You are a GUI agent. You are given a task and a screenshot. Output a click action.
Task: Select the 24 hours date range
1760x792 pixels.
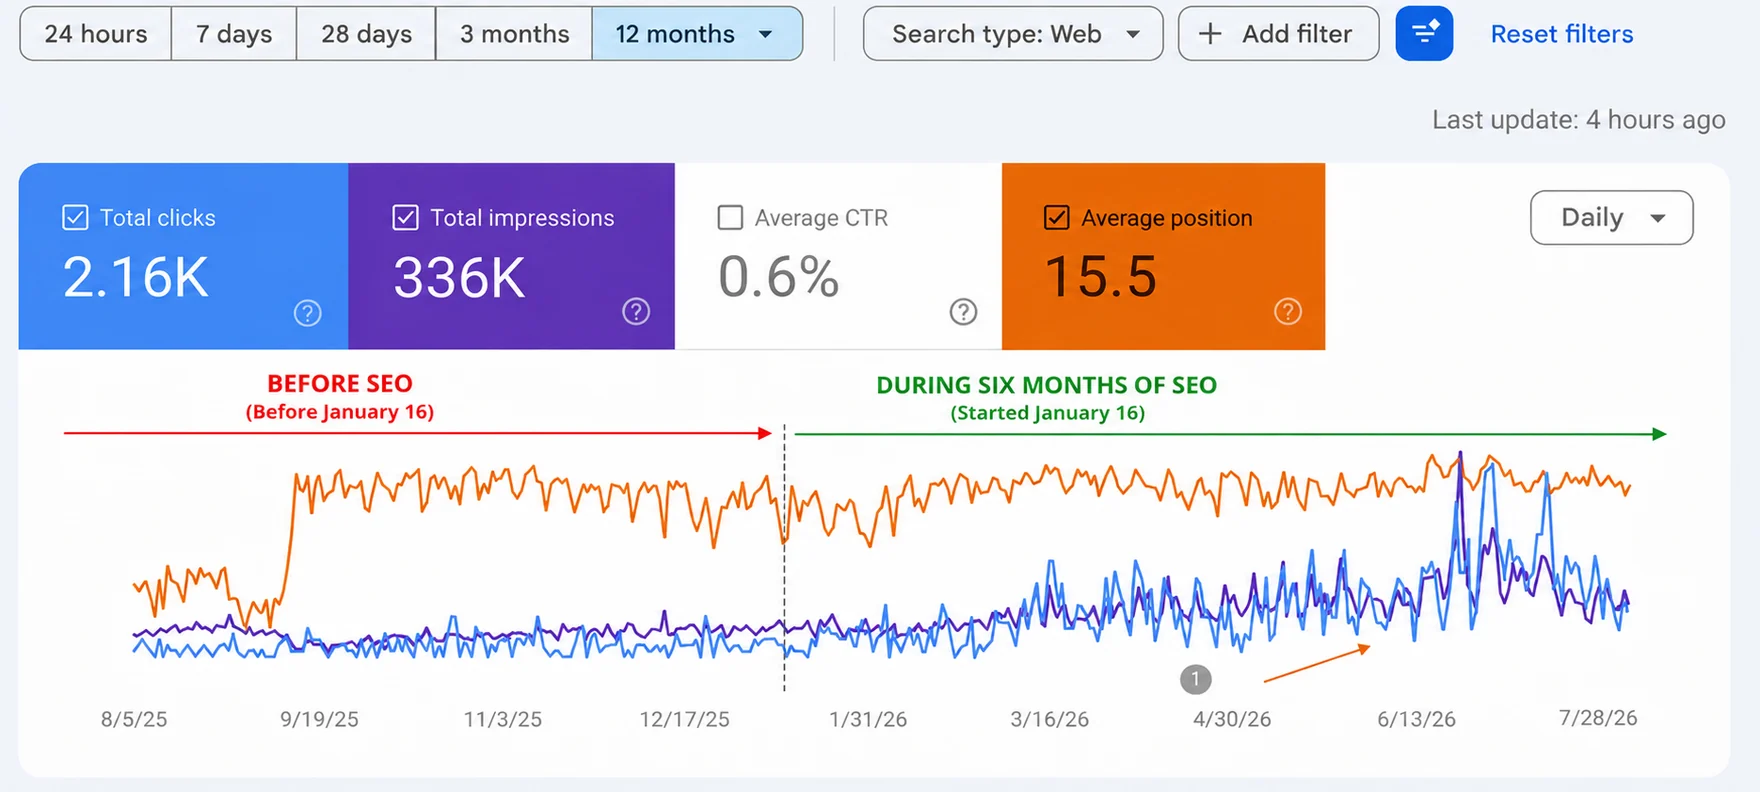point(96,34)
